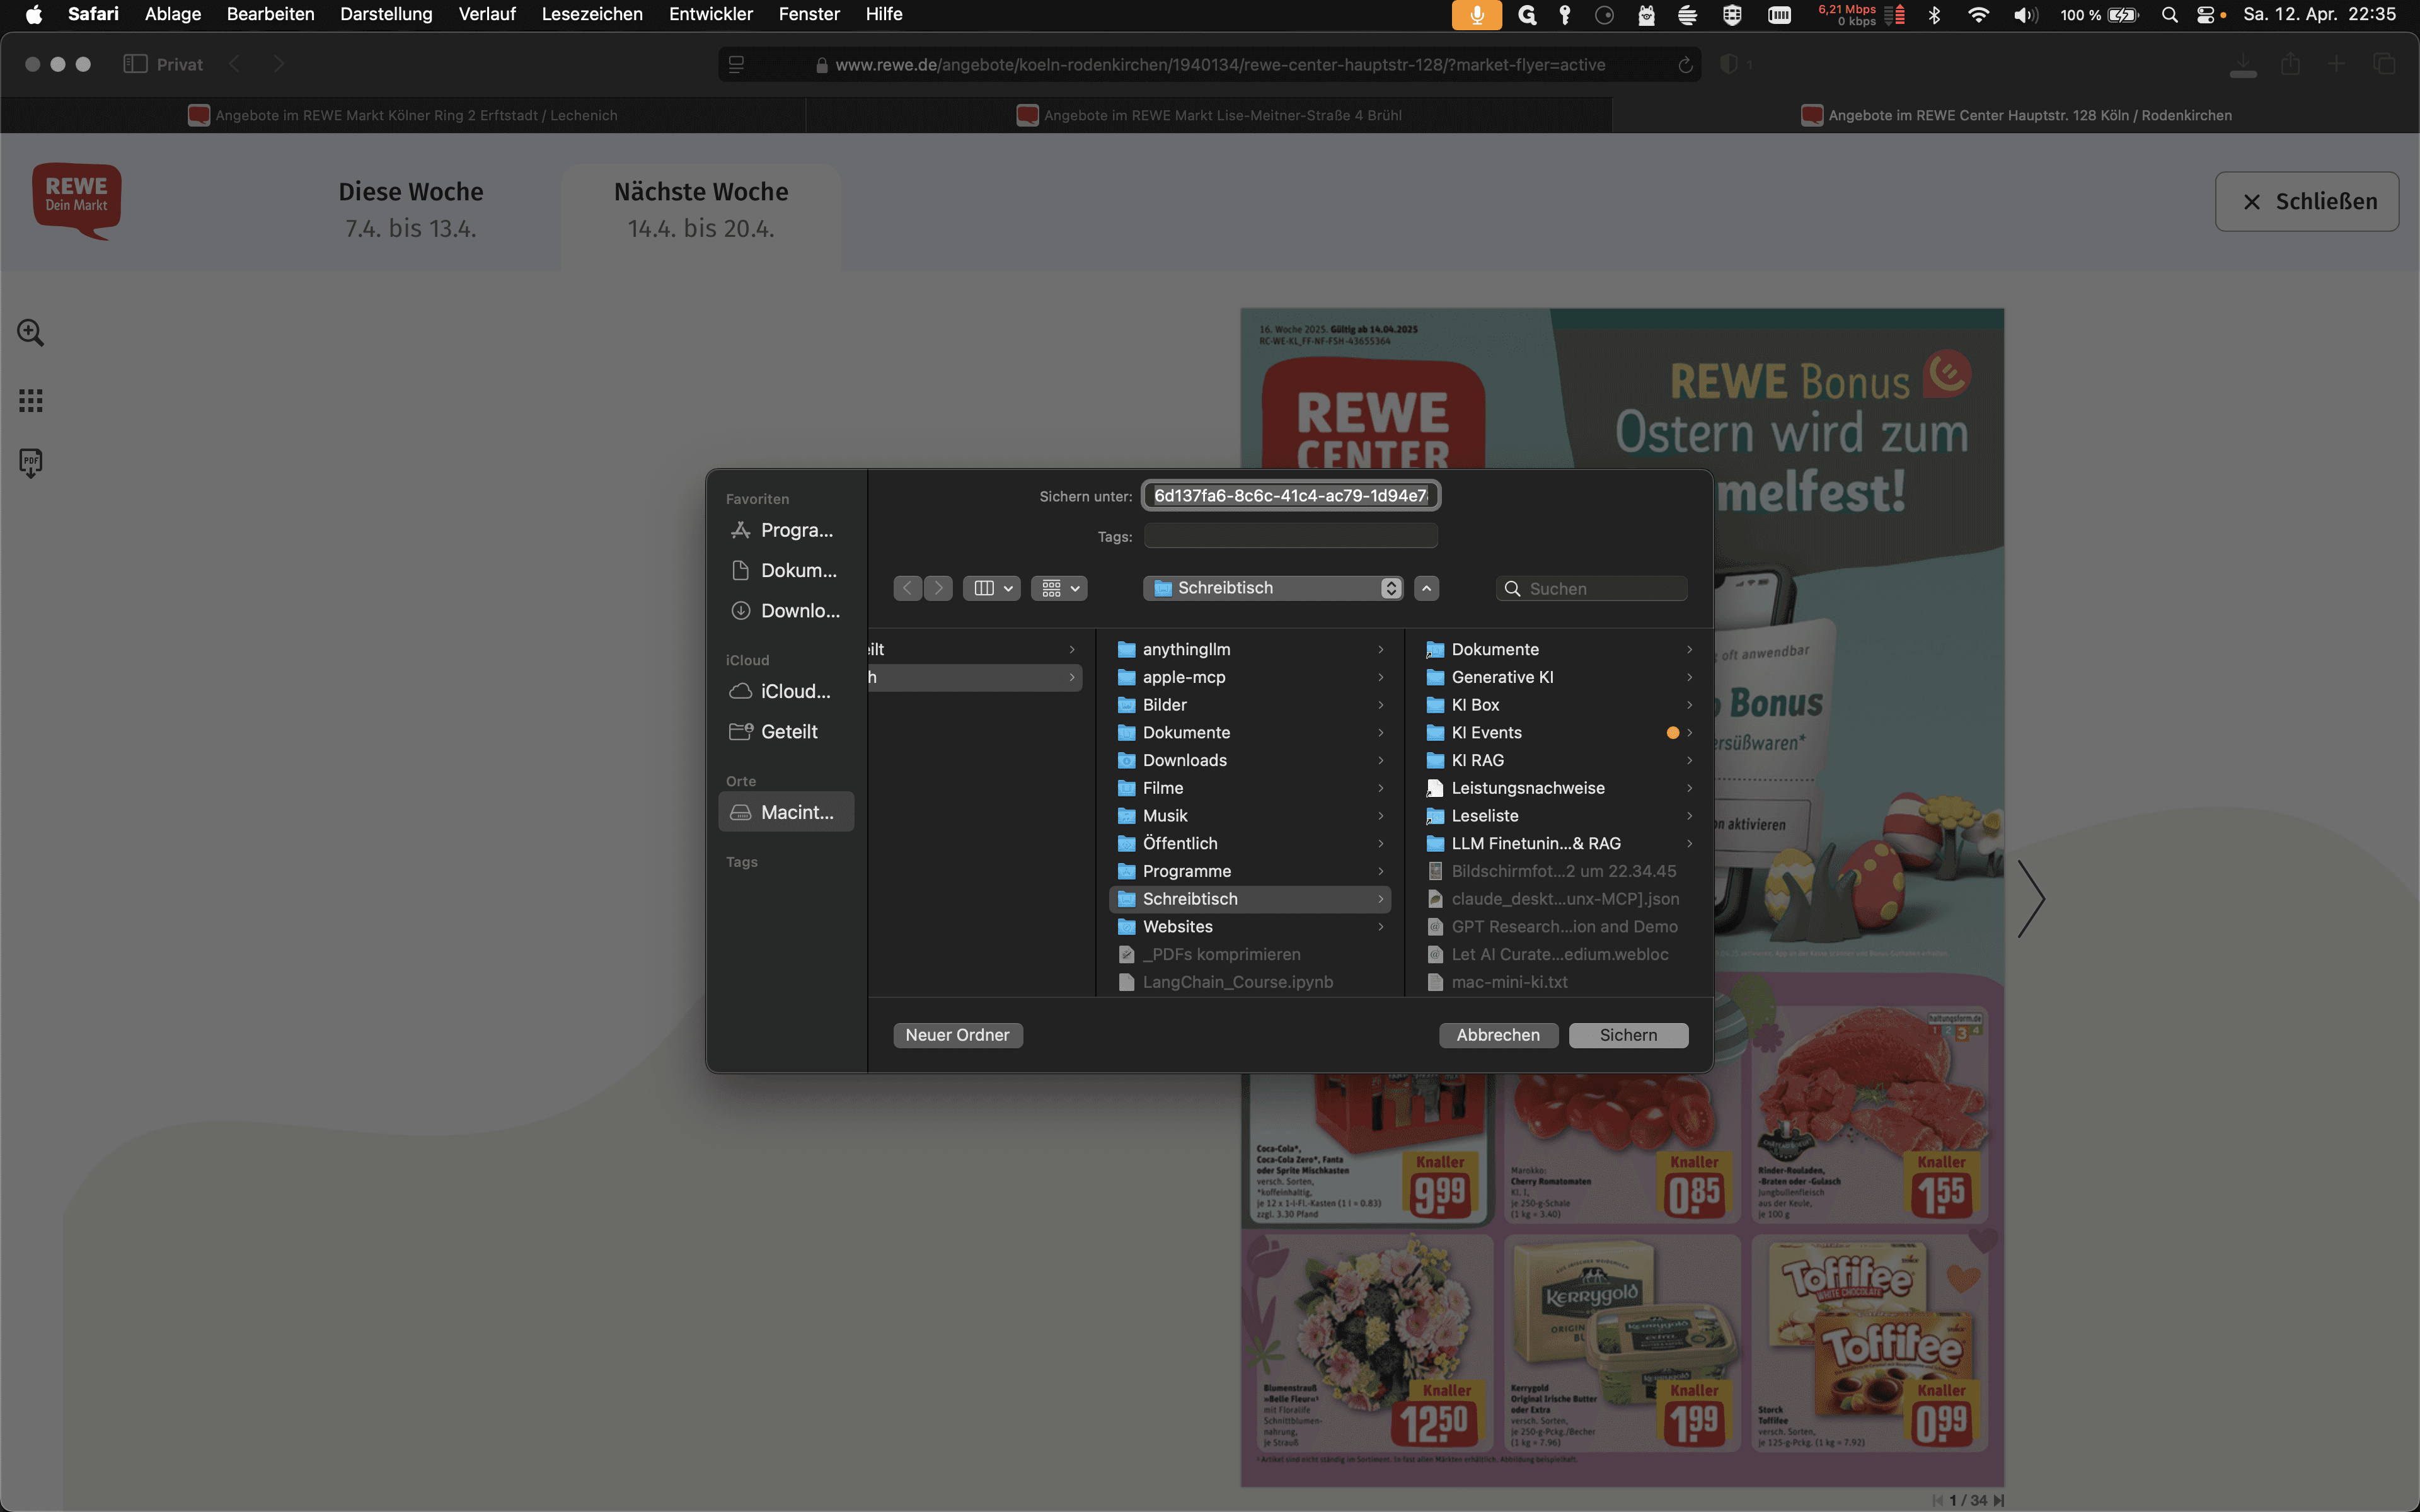Click Safari sidebar toggle icon
The image size is (2420, 1512).
point(135,64)
